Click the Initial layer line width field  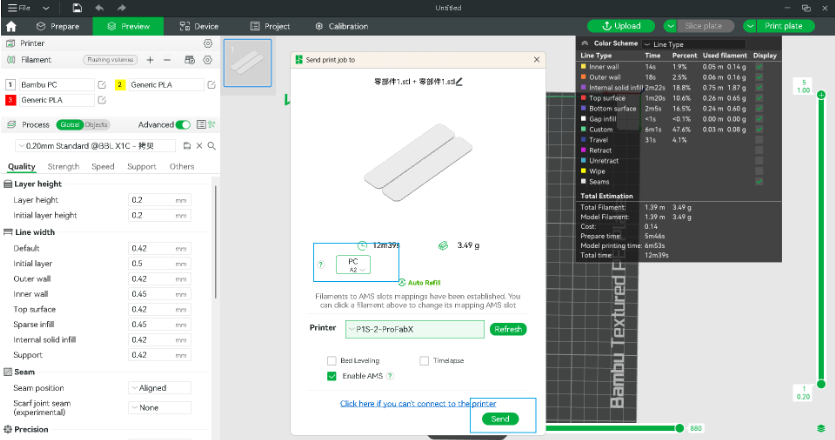point(160,264)
